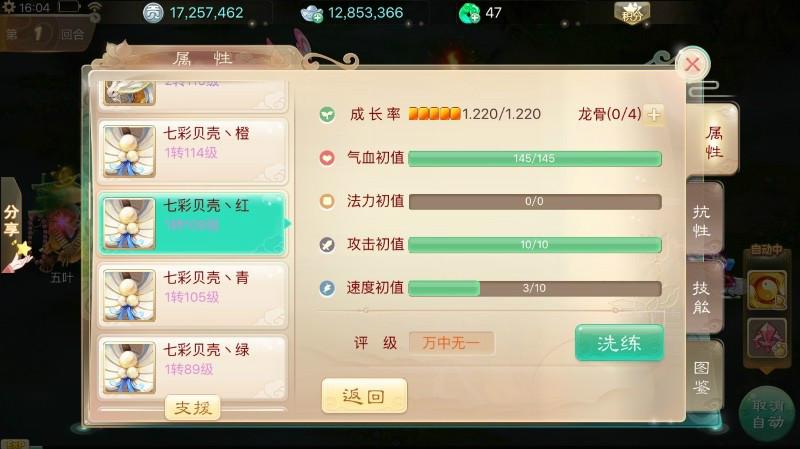Tap the silver ingot currency plus icon
Viewport: 800px width, 449px height.
312,14
